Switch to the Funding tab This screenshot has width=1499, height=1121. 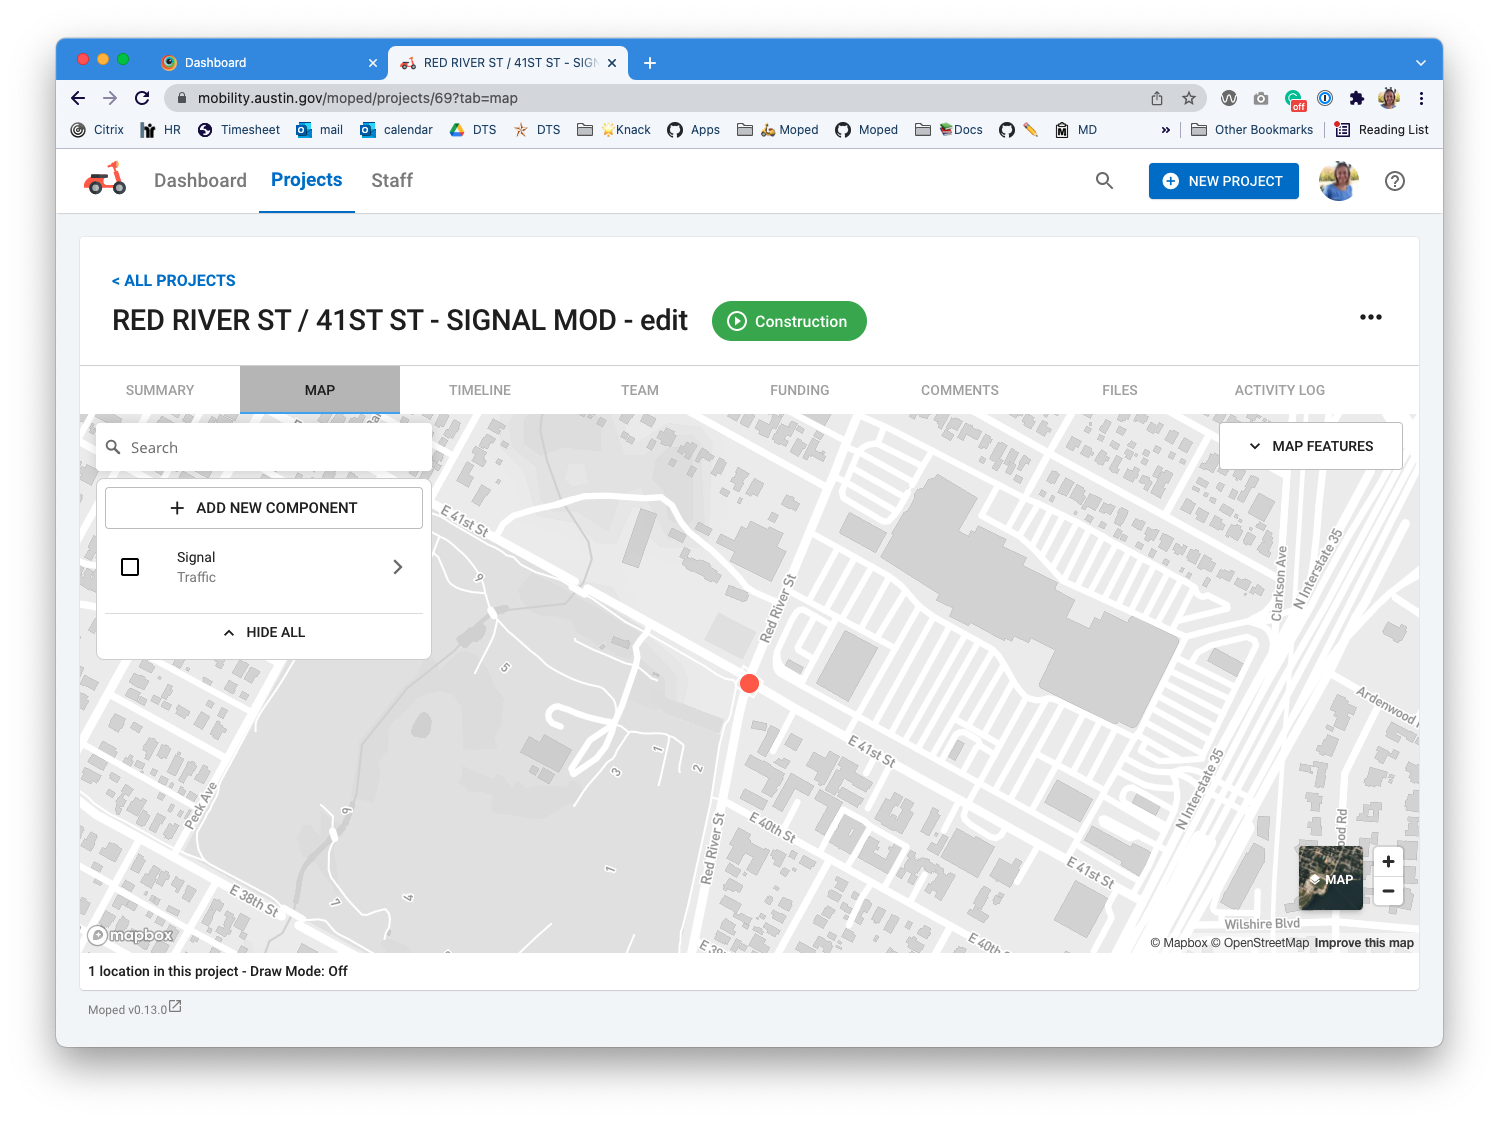point(800,390)
